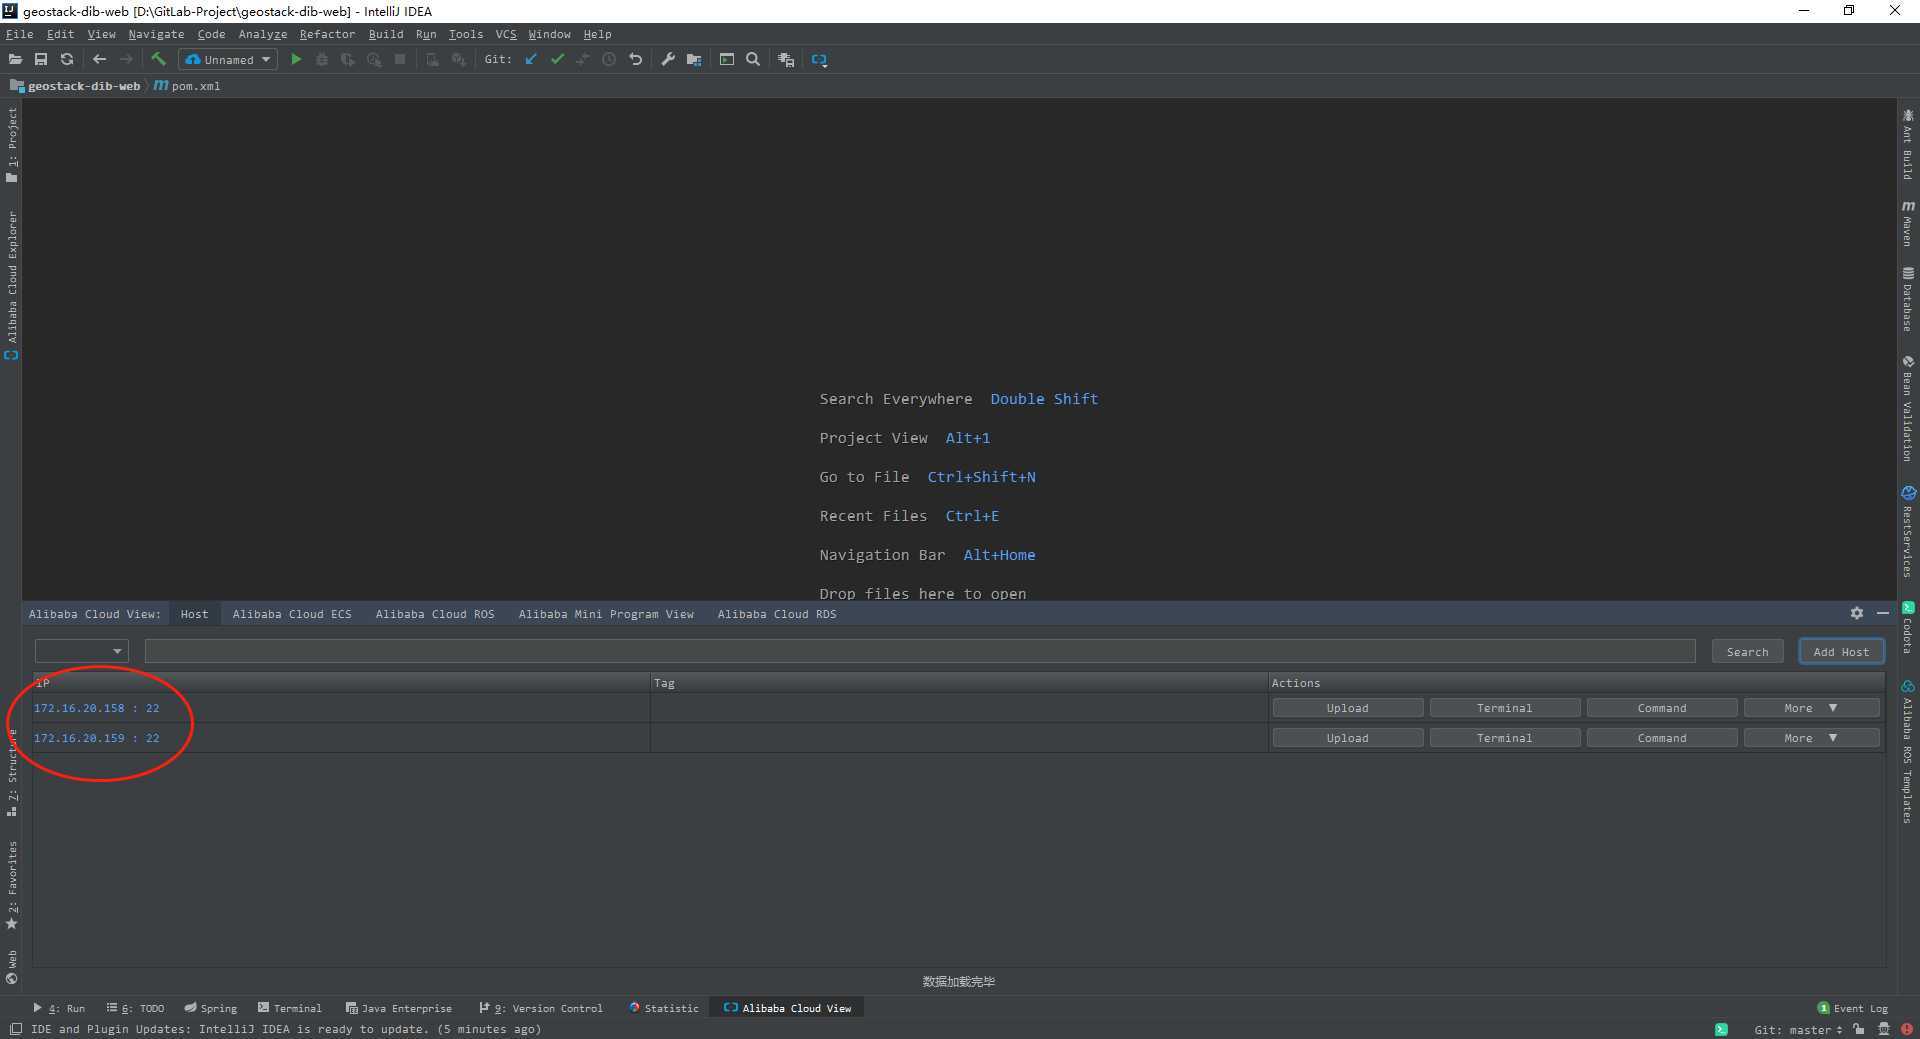The height and width of the screenshot is (1039, 1920).
Task: Click Command for host 172.16.20.158
Action: (1661, 708)
